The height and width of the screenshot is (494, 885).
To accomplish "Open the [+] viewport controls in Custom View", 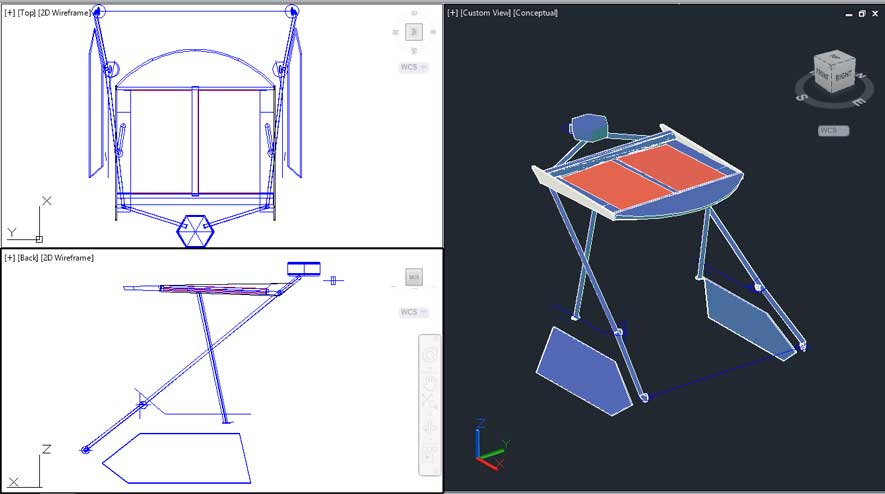I will 453,13.
